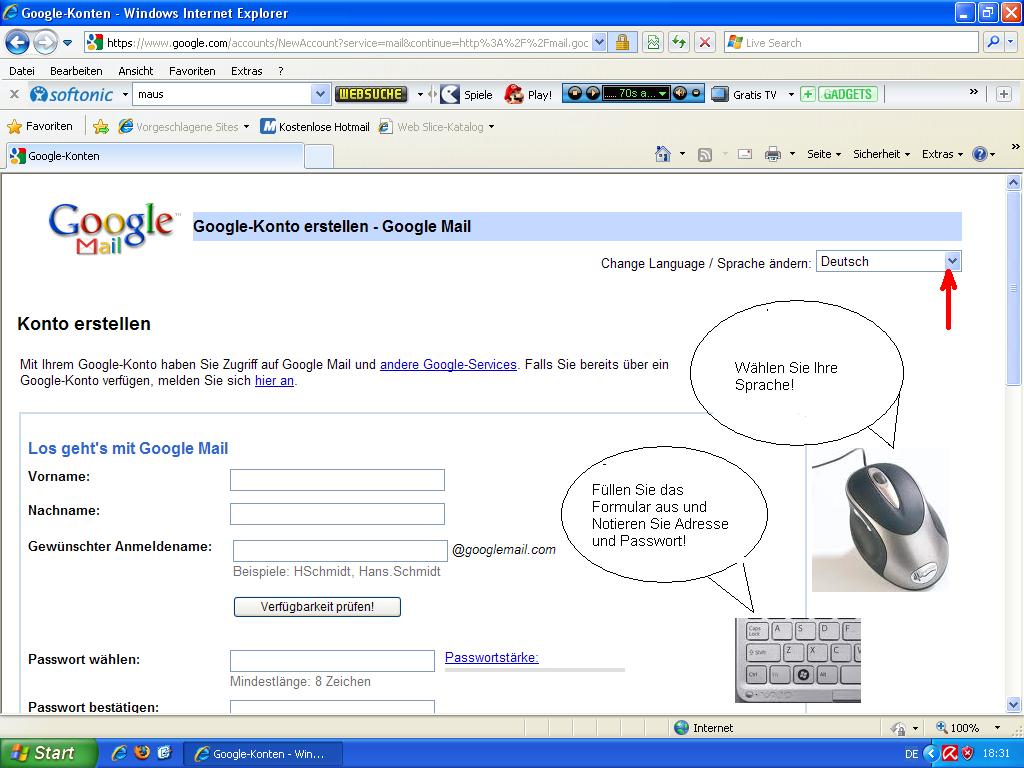Click the red X stop loading button

(705, 42)
